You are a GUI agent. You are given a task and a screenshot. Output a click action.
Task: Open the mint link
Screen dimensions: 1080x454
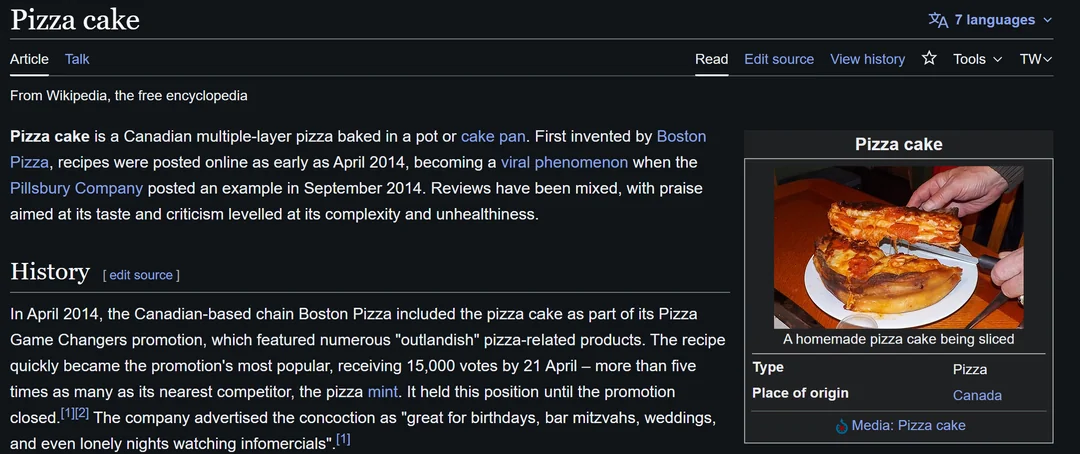point(383,391)
